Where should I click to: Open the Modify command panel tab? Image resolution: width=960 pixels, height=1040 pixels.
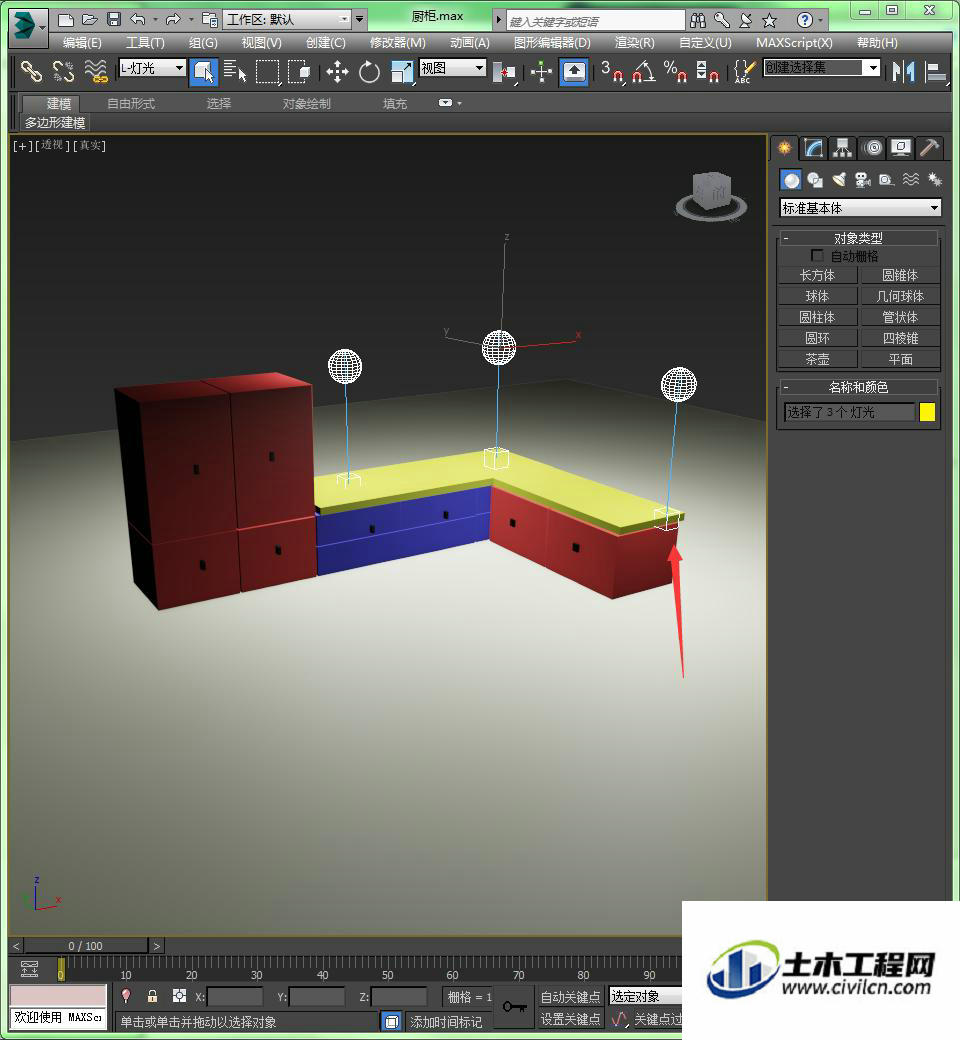click(x=813, y=147)
